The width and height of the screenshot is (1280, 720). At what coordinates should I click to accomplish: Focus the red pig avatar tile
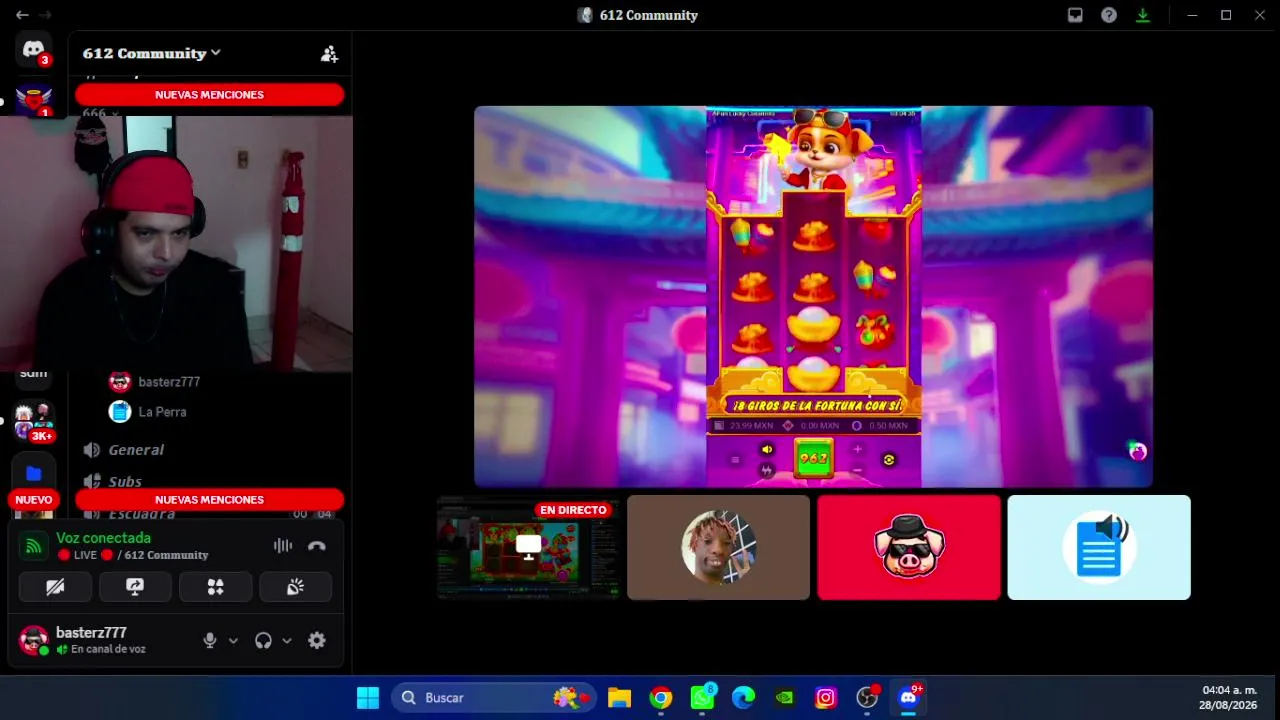tap(909, 548)
